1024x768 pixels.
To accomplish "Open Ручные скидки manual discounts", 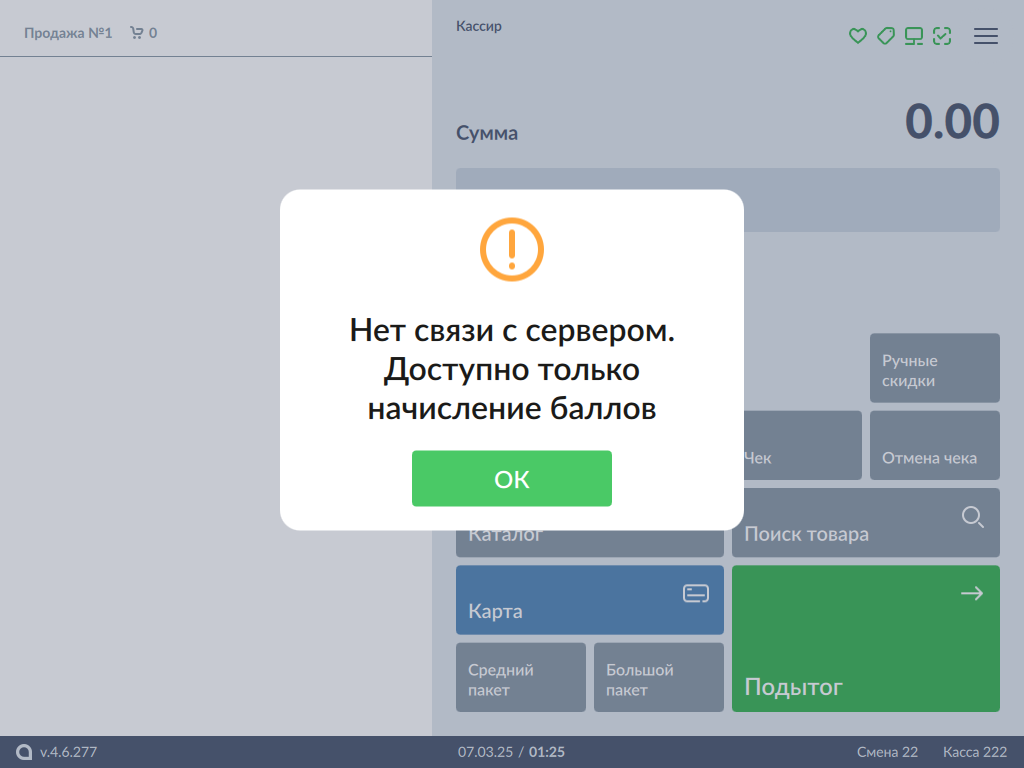I will tap(934, 369).
